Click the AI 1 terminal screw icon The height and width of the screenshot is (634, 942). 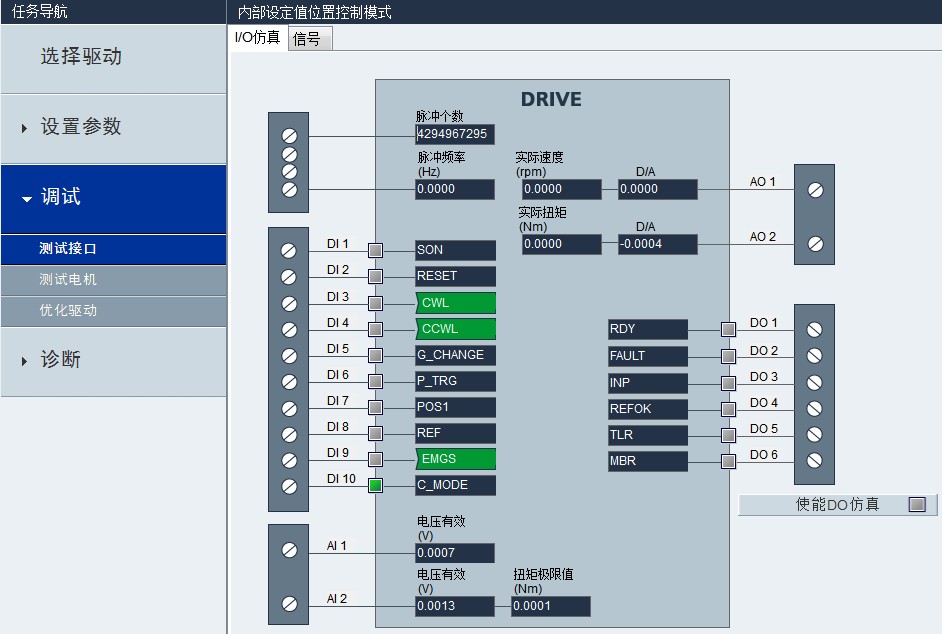click(x=289, y=550)
